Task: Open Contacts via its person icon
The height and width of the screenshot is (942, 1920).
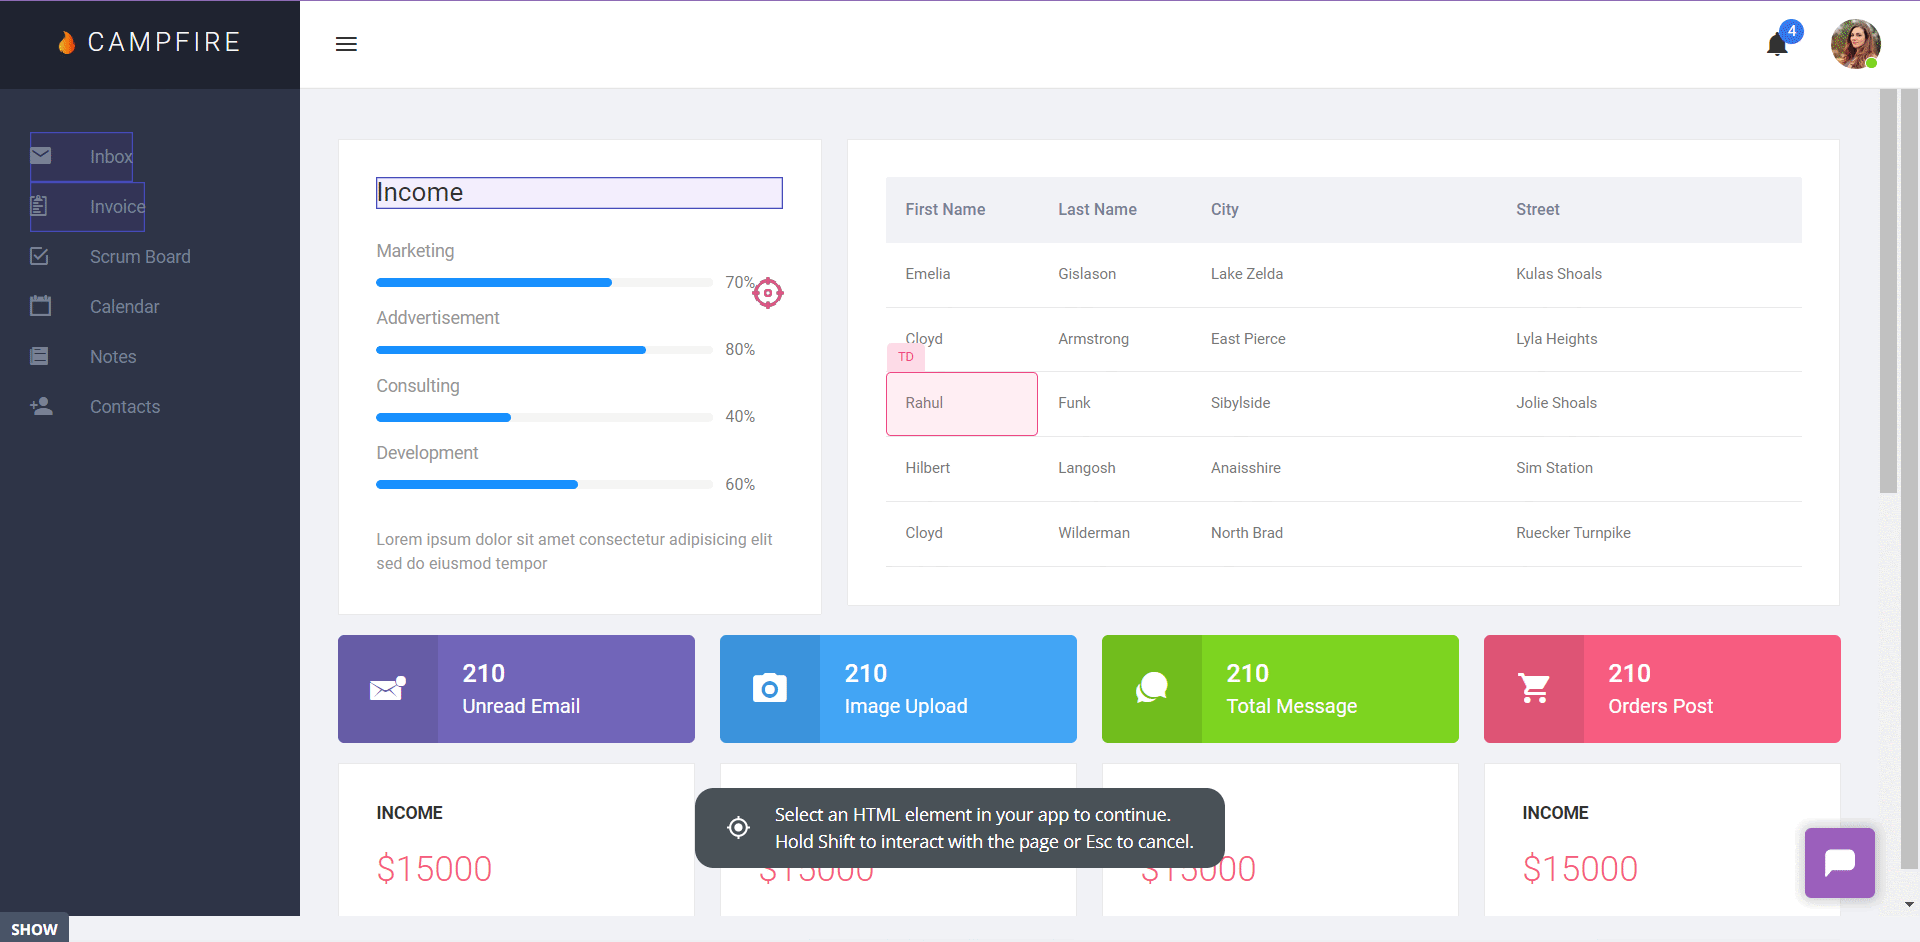Action: coord(40,406)
